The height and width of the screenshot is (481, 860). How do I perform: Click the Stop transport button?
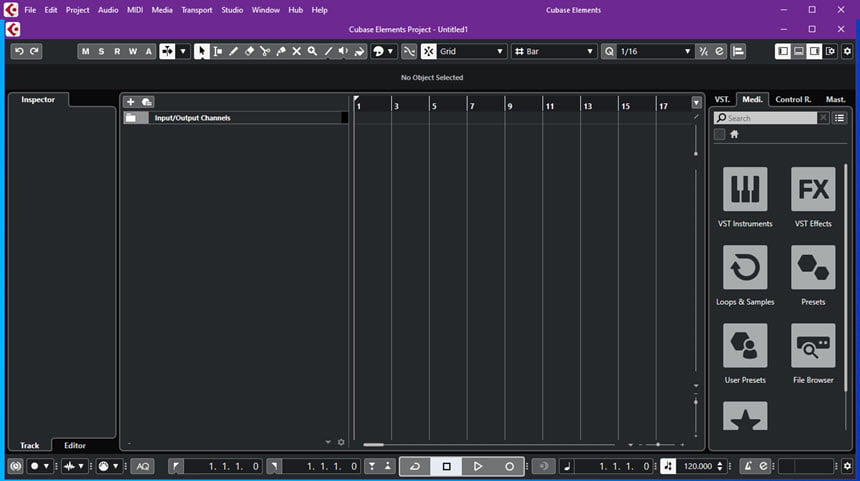(x=446, y=466)
